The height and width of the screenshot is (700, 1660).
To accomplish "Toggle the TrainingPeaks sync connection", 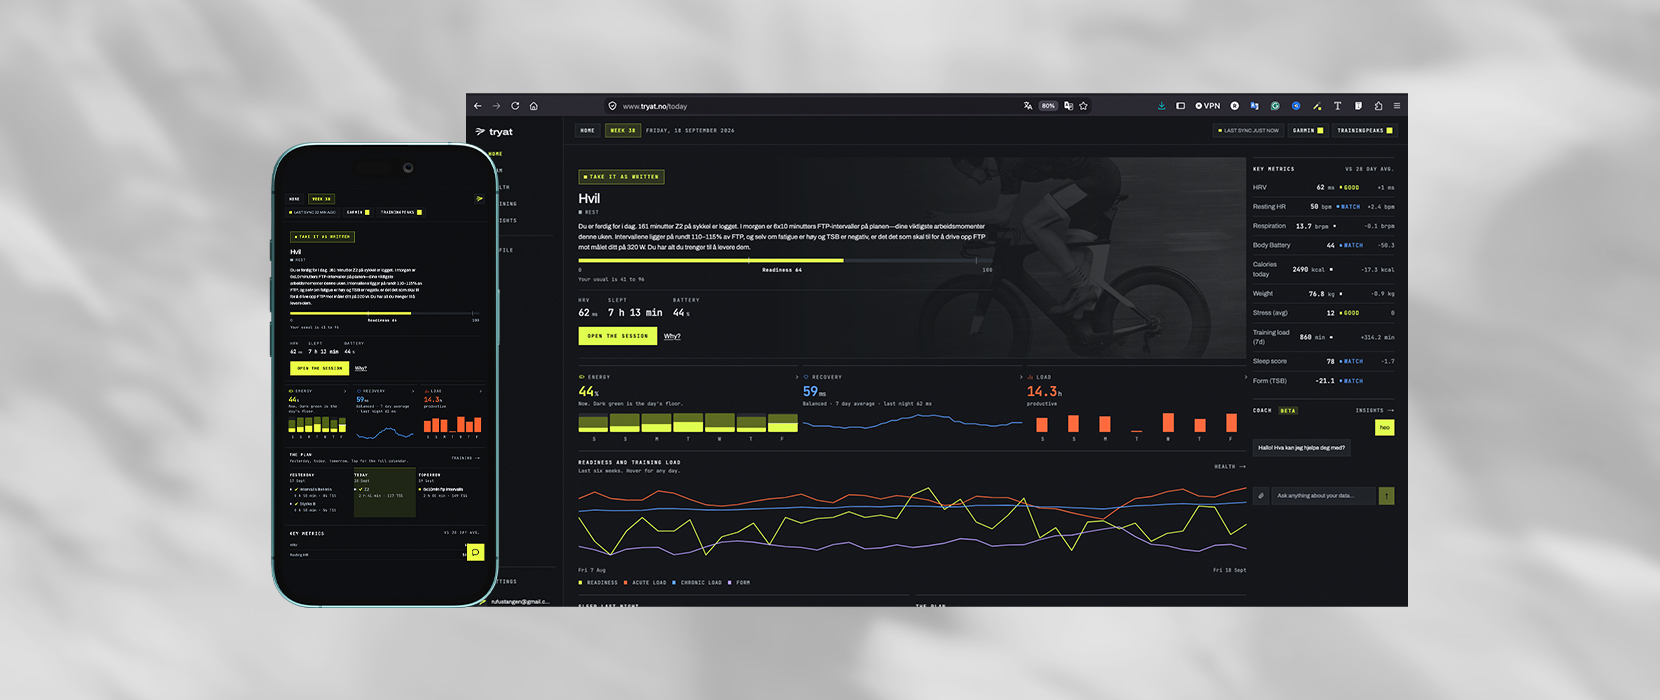I will tap(1364, 130).
